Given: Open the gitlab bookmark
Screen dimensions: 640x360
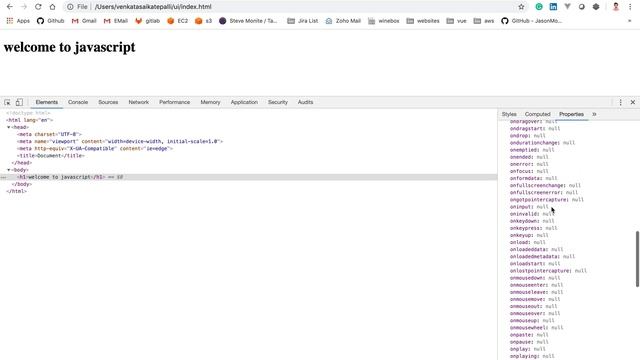Looking at the screenshot, I should [147, 21].
